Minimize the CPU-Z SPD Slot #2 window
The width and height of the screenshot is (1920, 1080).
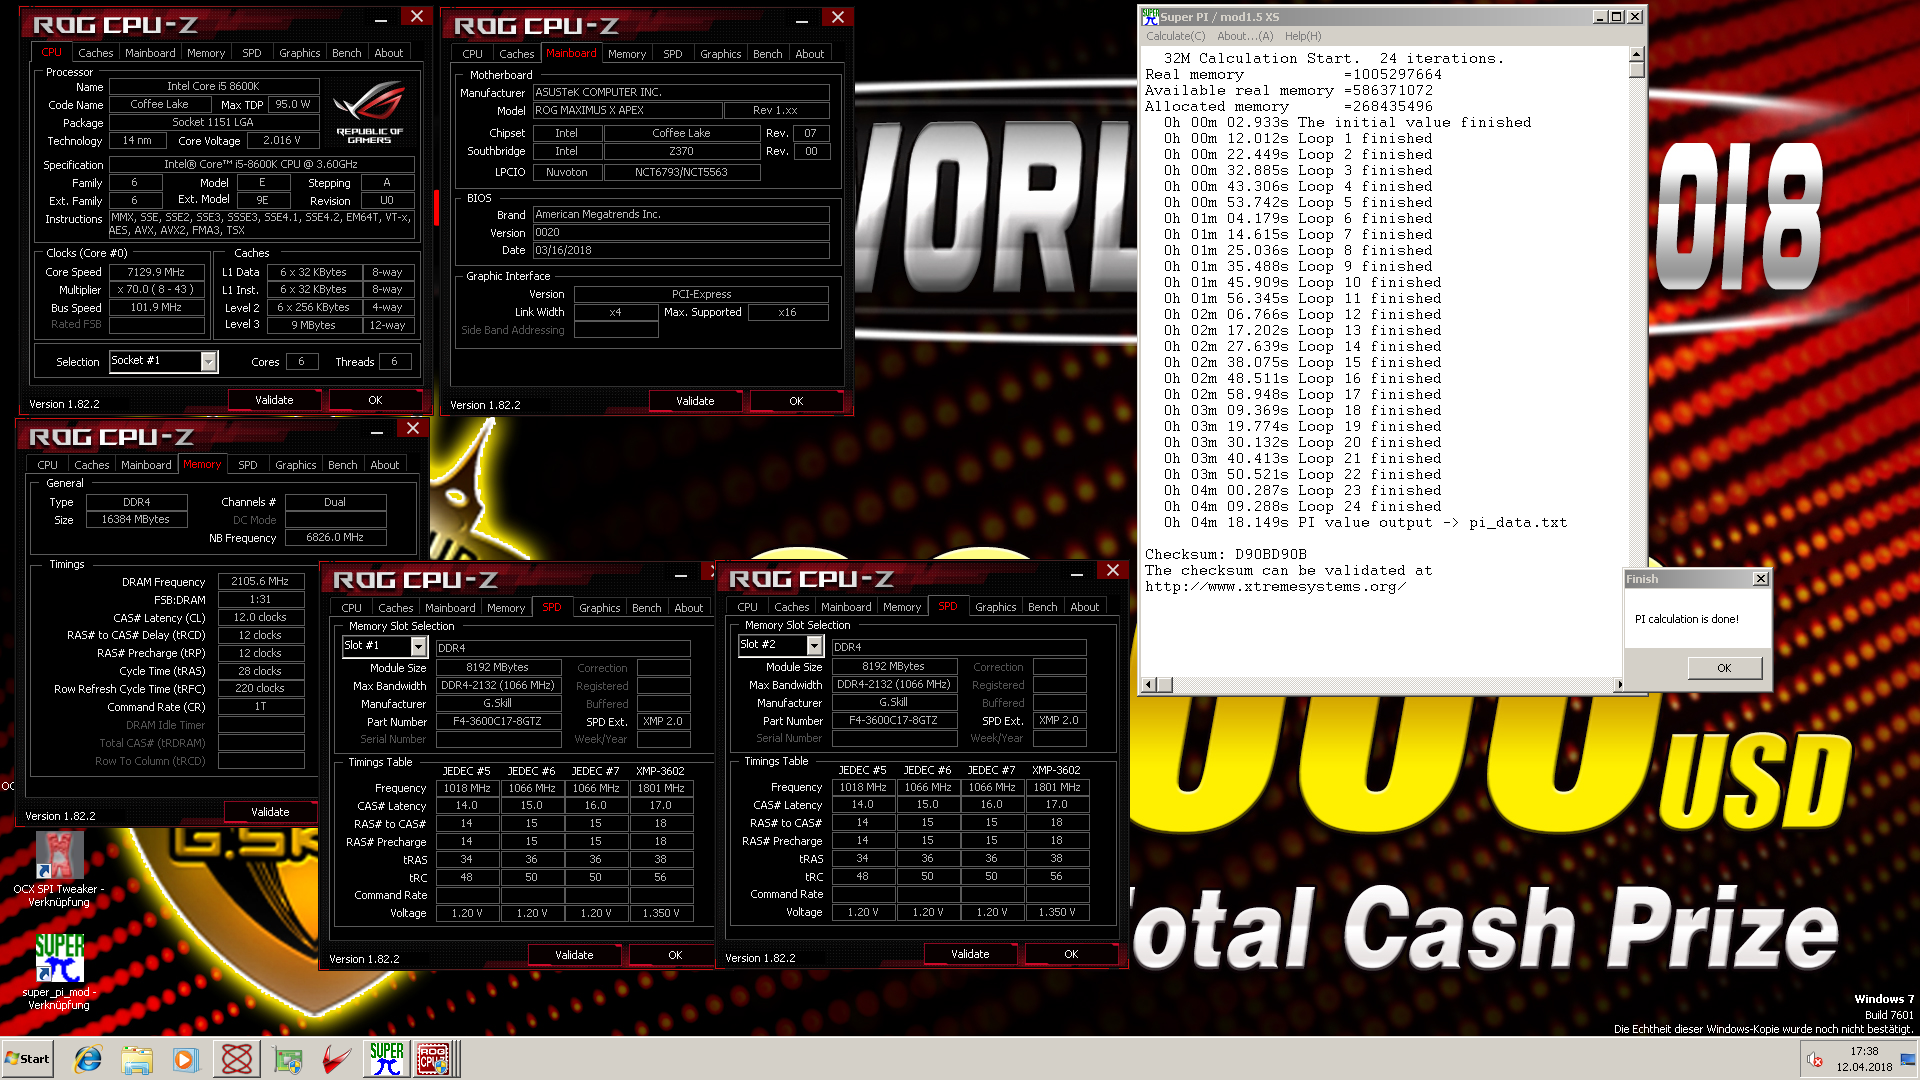click(1077, 573)
